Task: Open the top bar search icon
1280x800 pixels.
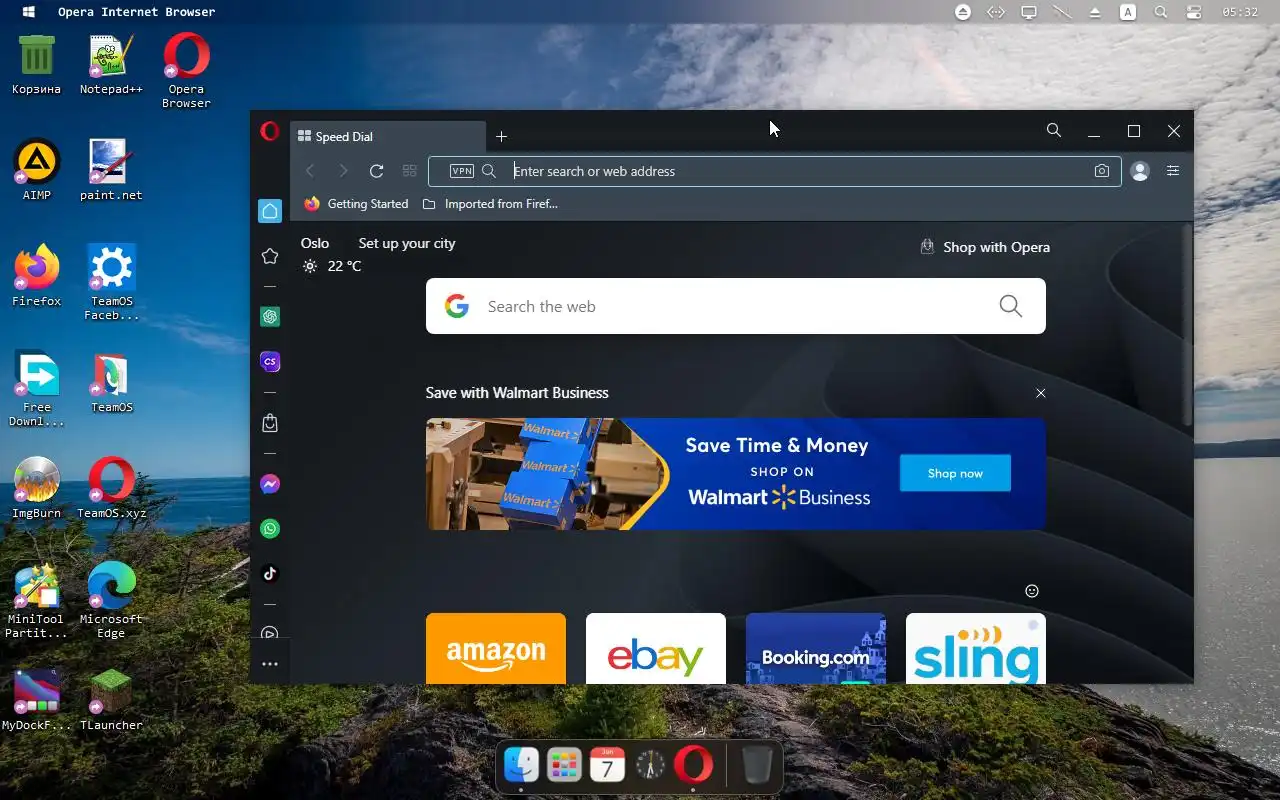Action: click(1161, 12)
